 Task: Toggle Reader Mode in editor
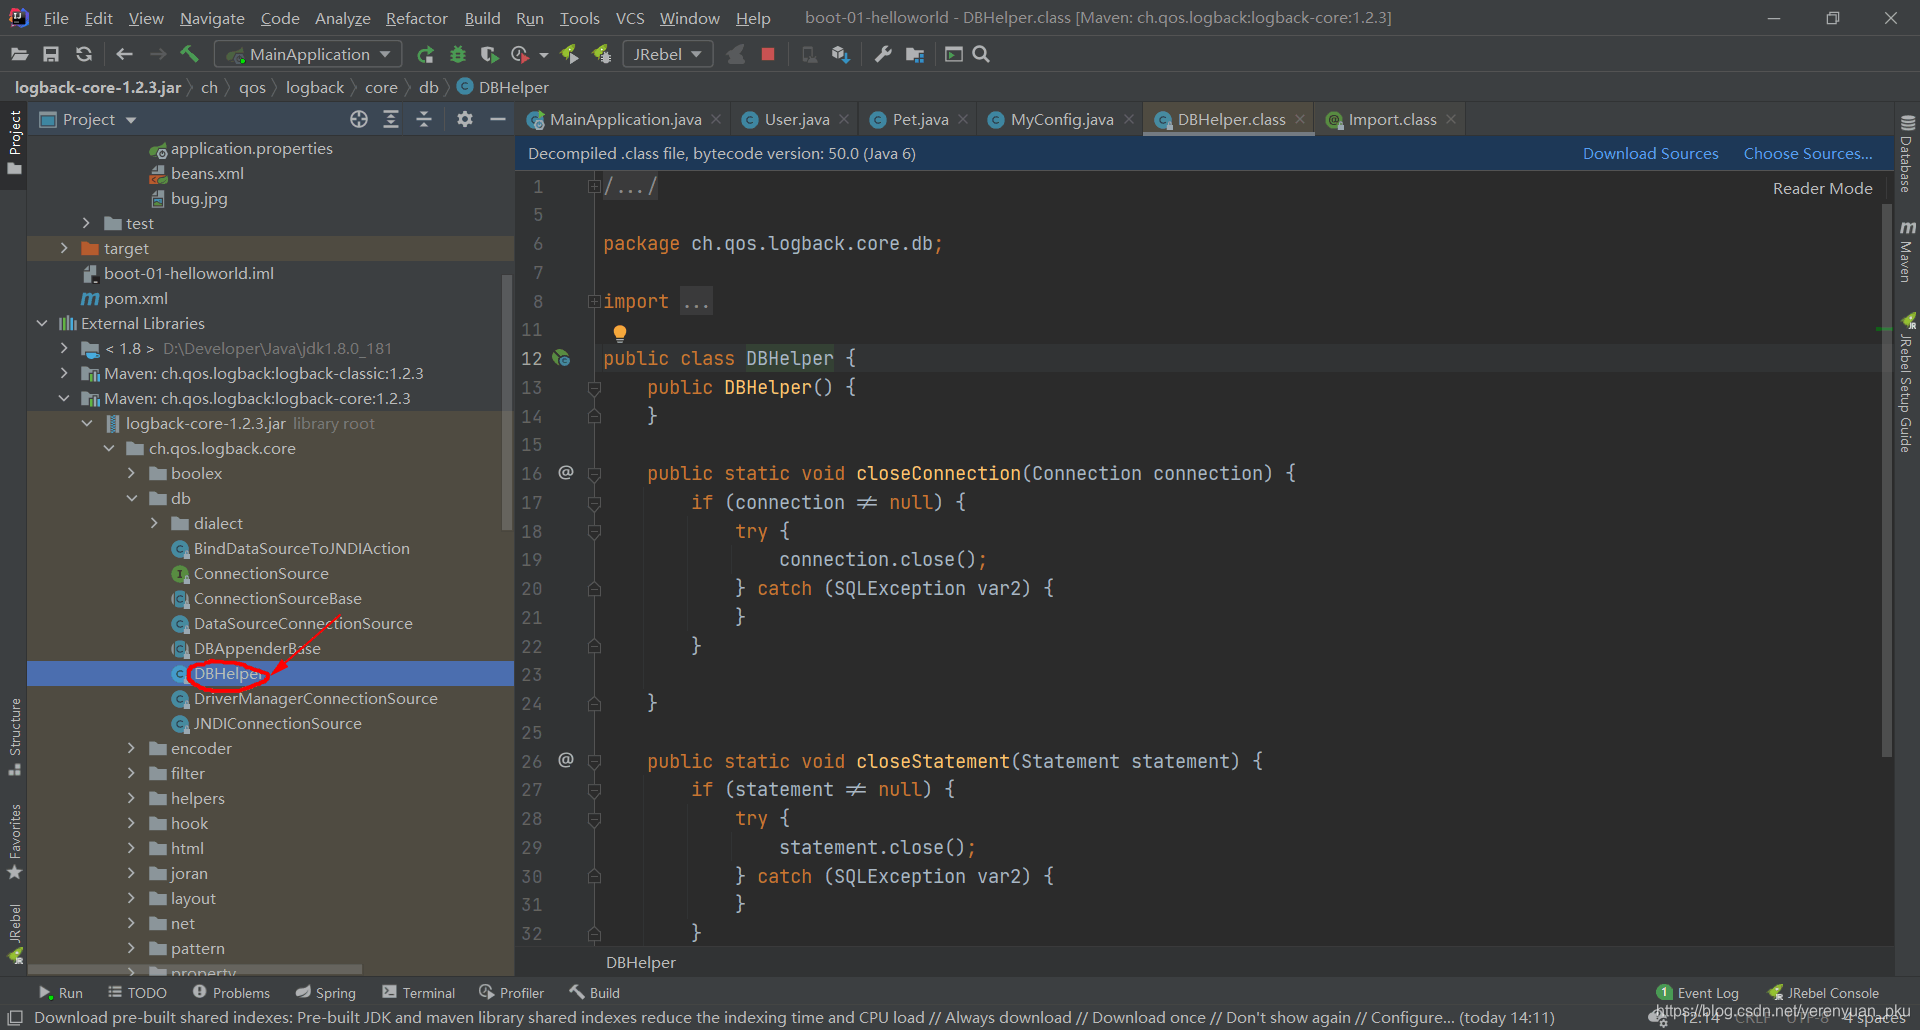coord(1822,188)
